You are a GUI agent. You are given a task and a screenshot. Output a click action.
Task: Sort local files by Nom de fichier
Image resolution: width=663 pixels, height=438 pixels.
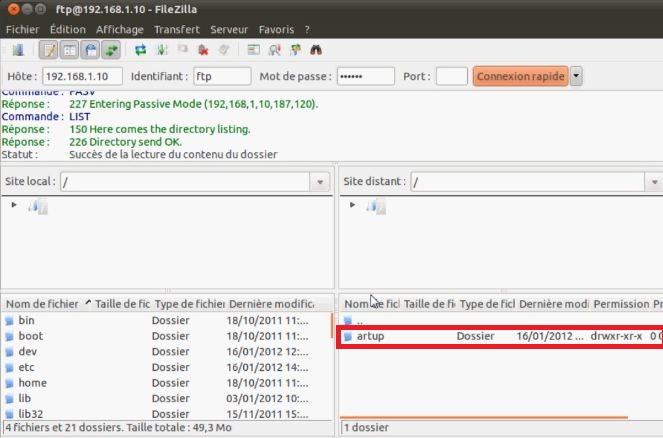pyautogui.click(x=47, y=304)
